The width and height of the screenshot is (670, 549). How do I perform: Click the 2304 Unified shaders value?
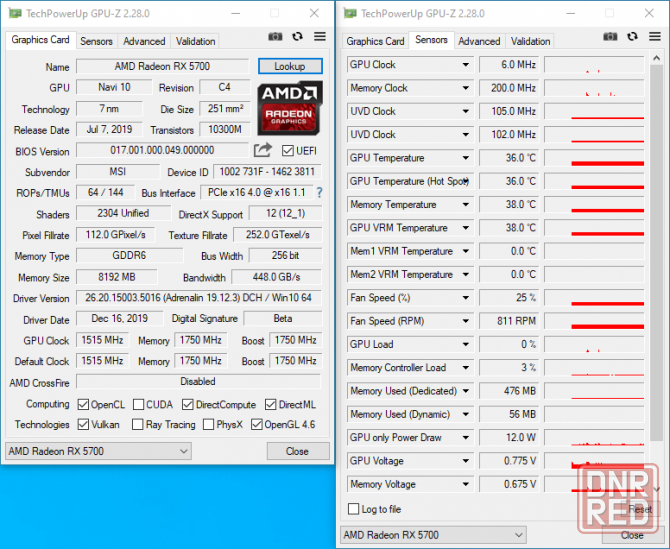[x=123, y=213]
